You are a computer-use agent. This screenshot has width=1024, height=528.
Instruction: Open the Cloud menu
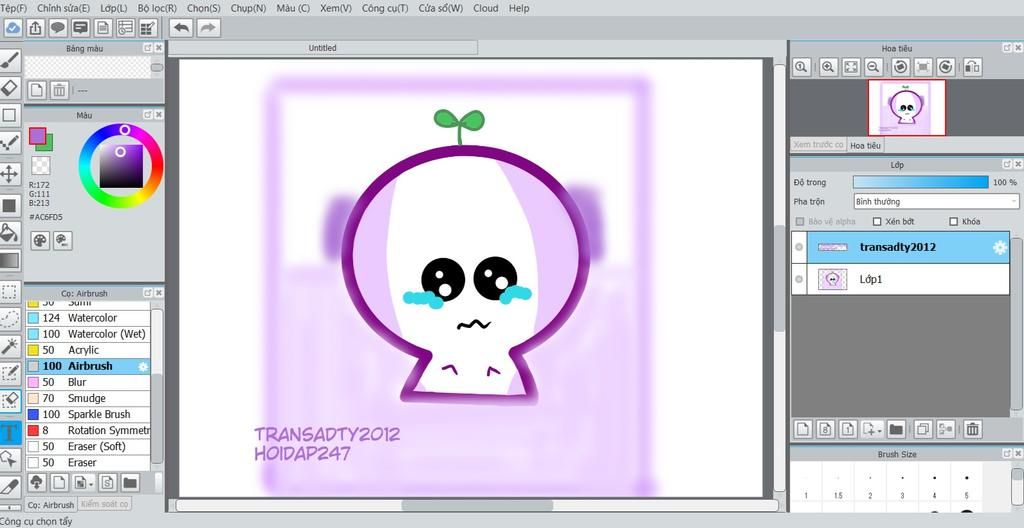[x=486, y=8]
